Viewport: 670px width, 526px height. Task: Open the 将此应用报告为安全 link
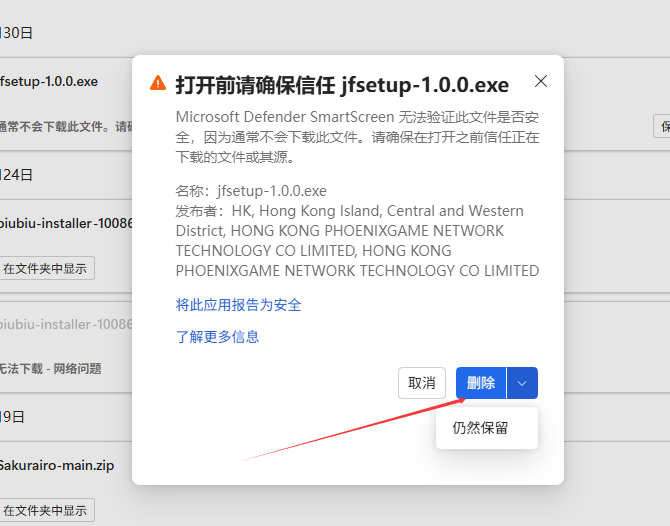(238, 305)
